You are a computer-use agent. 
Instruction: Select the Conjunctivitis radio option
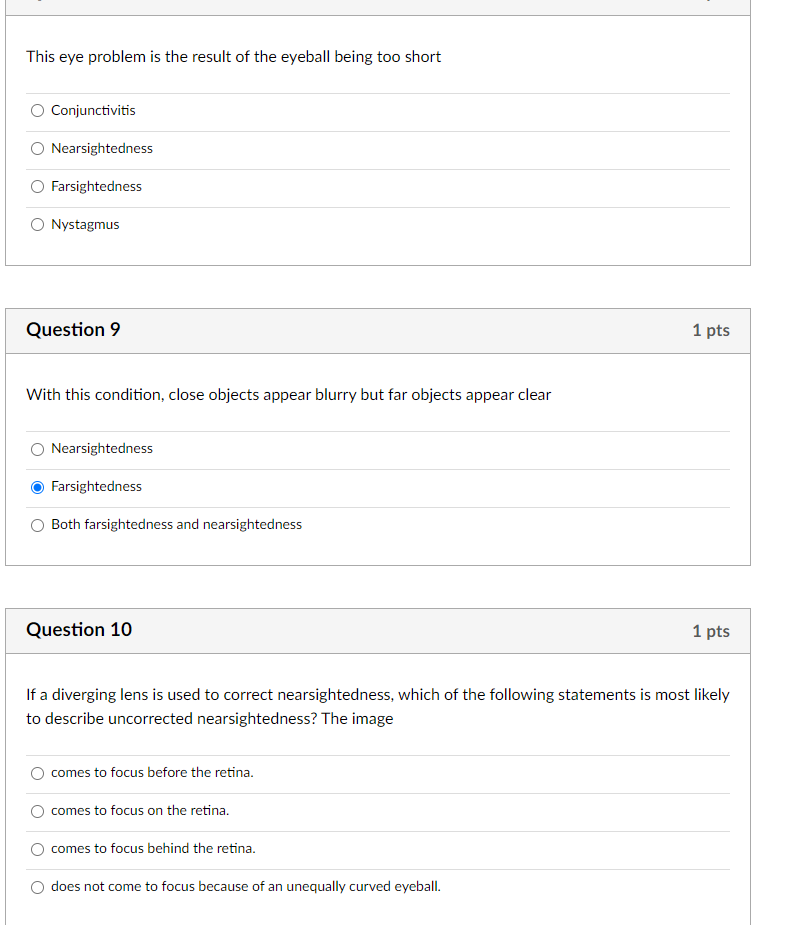click(37, 111)
